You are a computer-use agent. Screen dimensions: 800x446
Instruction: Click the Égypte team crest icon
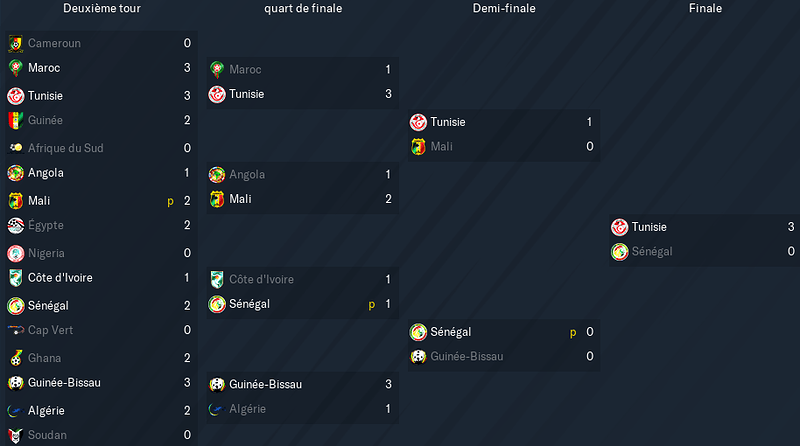16,225
